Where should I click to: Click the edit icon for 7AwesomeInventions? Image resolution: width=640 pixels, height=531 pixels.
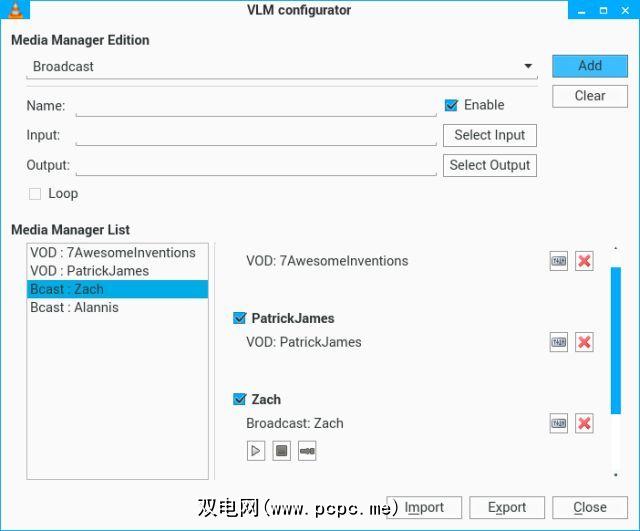pos(558,261)
